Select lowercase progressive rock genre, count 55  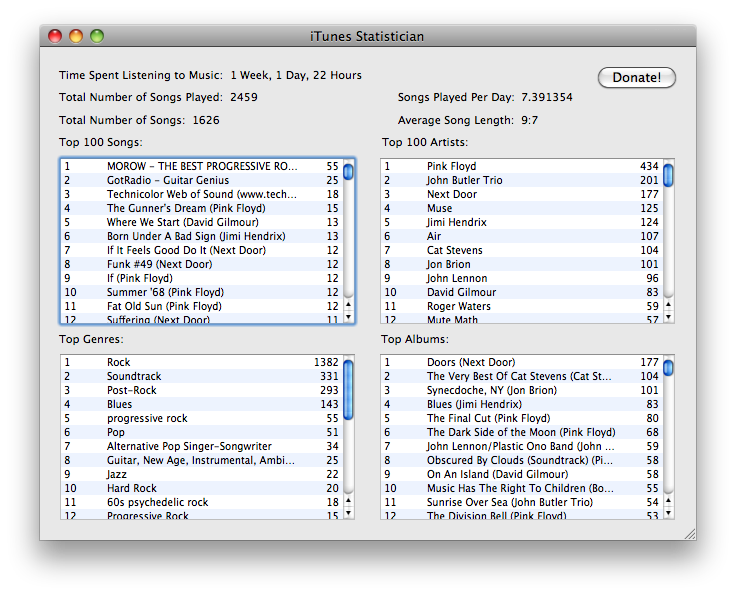coord(202,419)
